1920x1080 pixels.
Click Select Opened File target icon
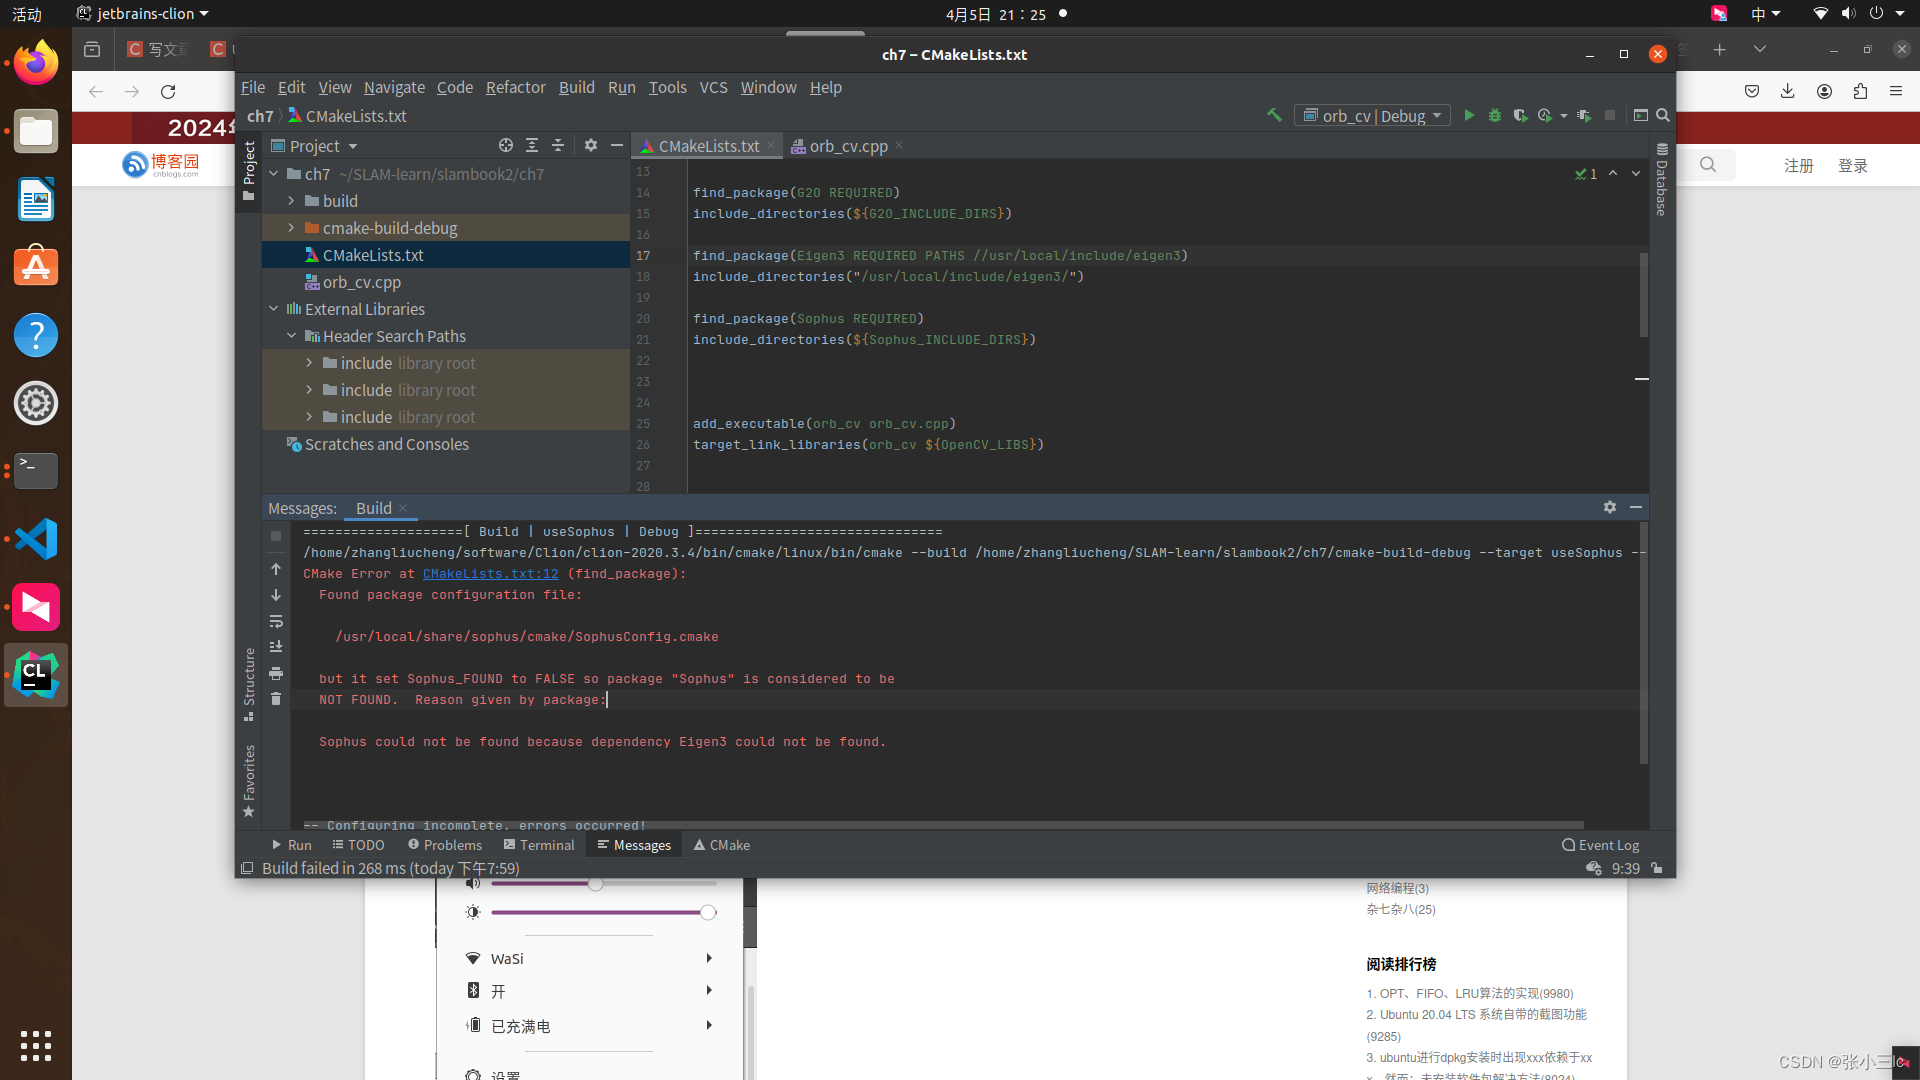tap(506, 145)
